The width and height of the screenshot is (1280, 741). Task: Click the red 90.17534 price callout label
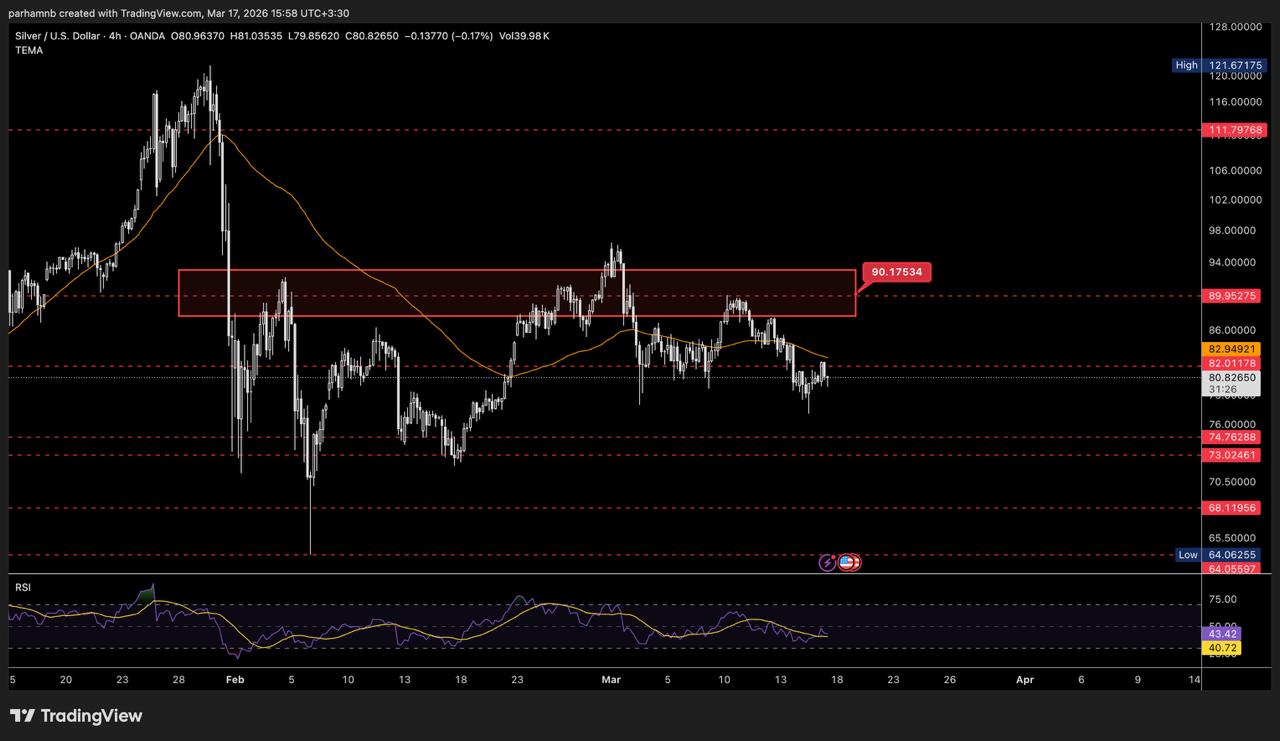pyautogui.click(x=896, y=271)
